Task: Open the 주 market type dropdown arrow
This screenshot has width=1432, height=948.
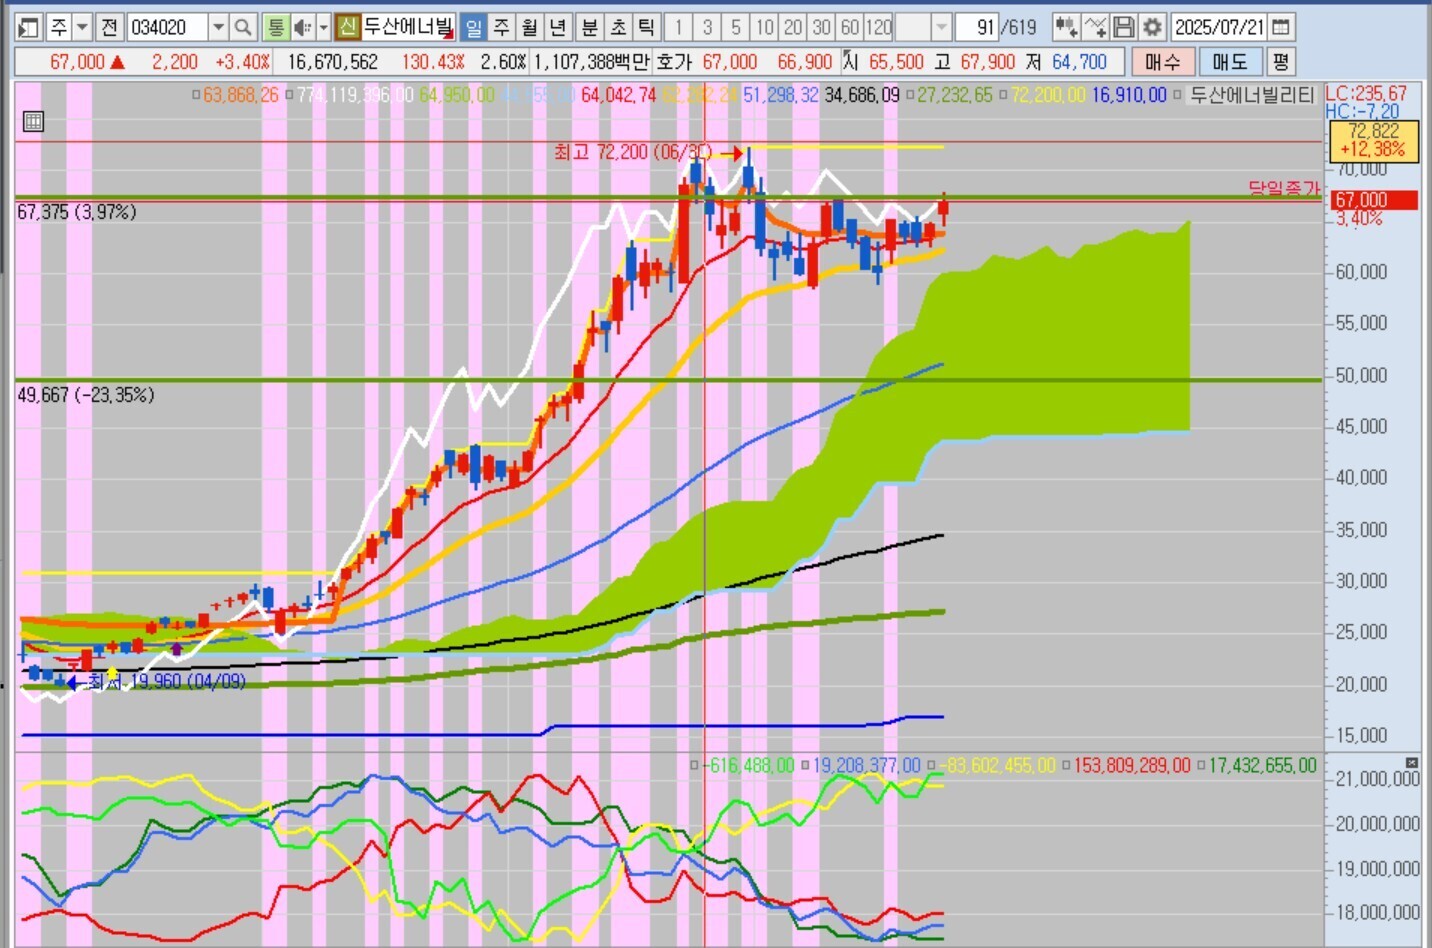Action: (x=83, y=27)
